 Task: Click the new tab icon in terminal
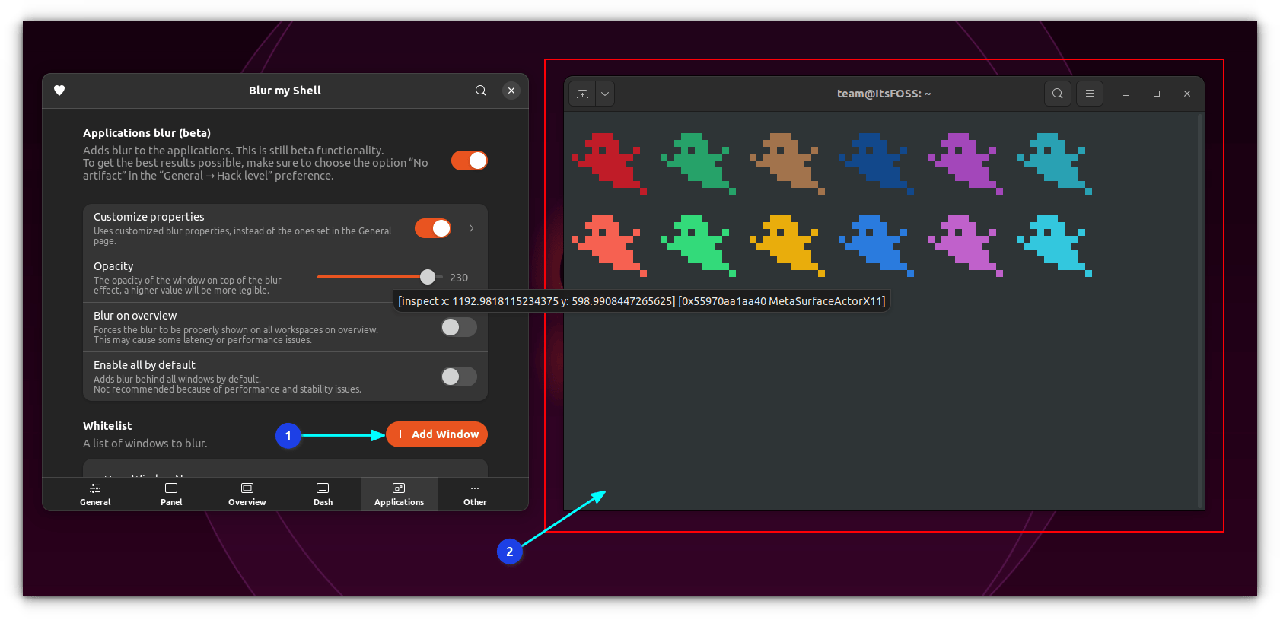(x=582, y=93)
